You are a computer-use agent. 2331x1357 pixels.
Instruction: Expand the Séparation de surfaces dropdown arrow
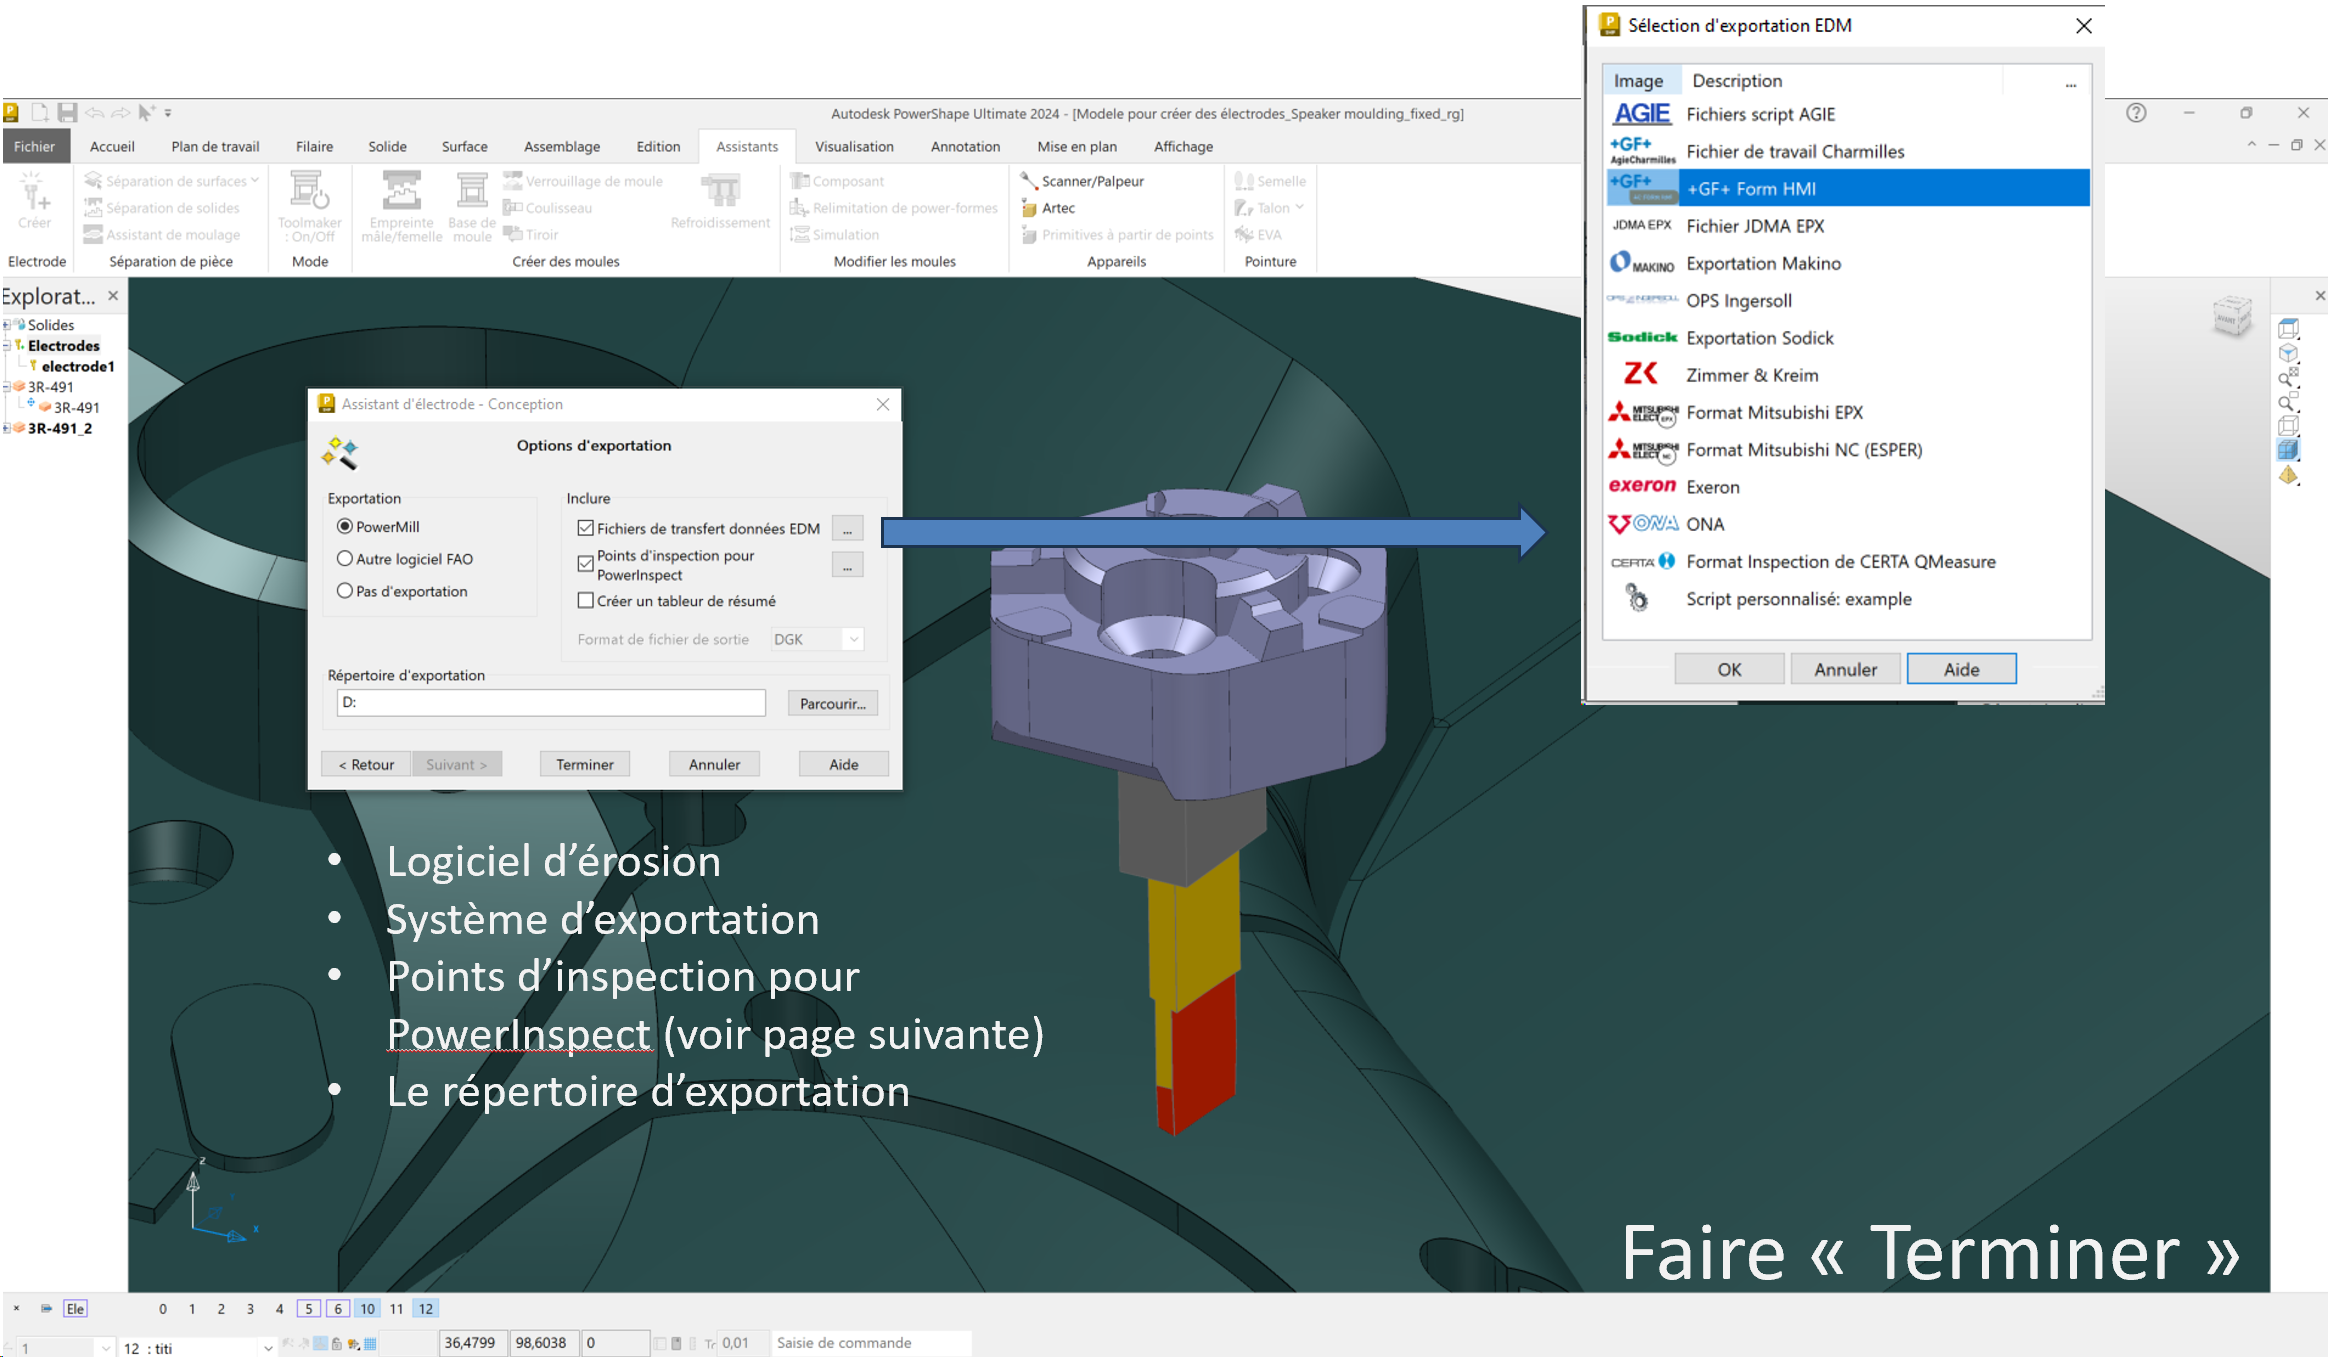(255, 180)
